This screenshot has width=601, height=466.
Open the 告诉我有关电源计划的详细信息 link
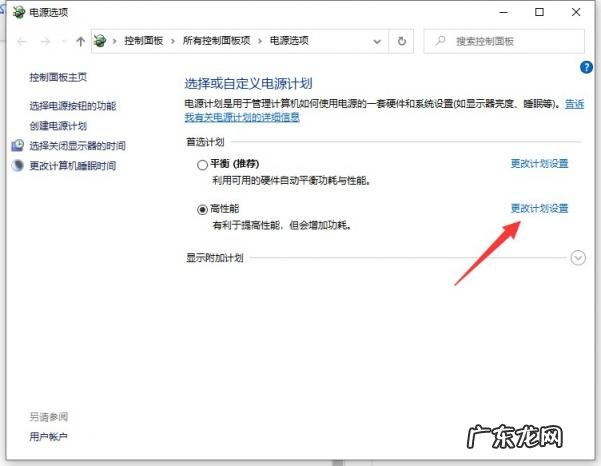click(x=242, y=117)
